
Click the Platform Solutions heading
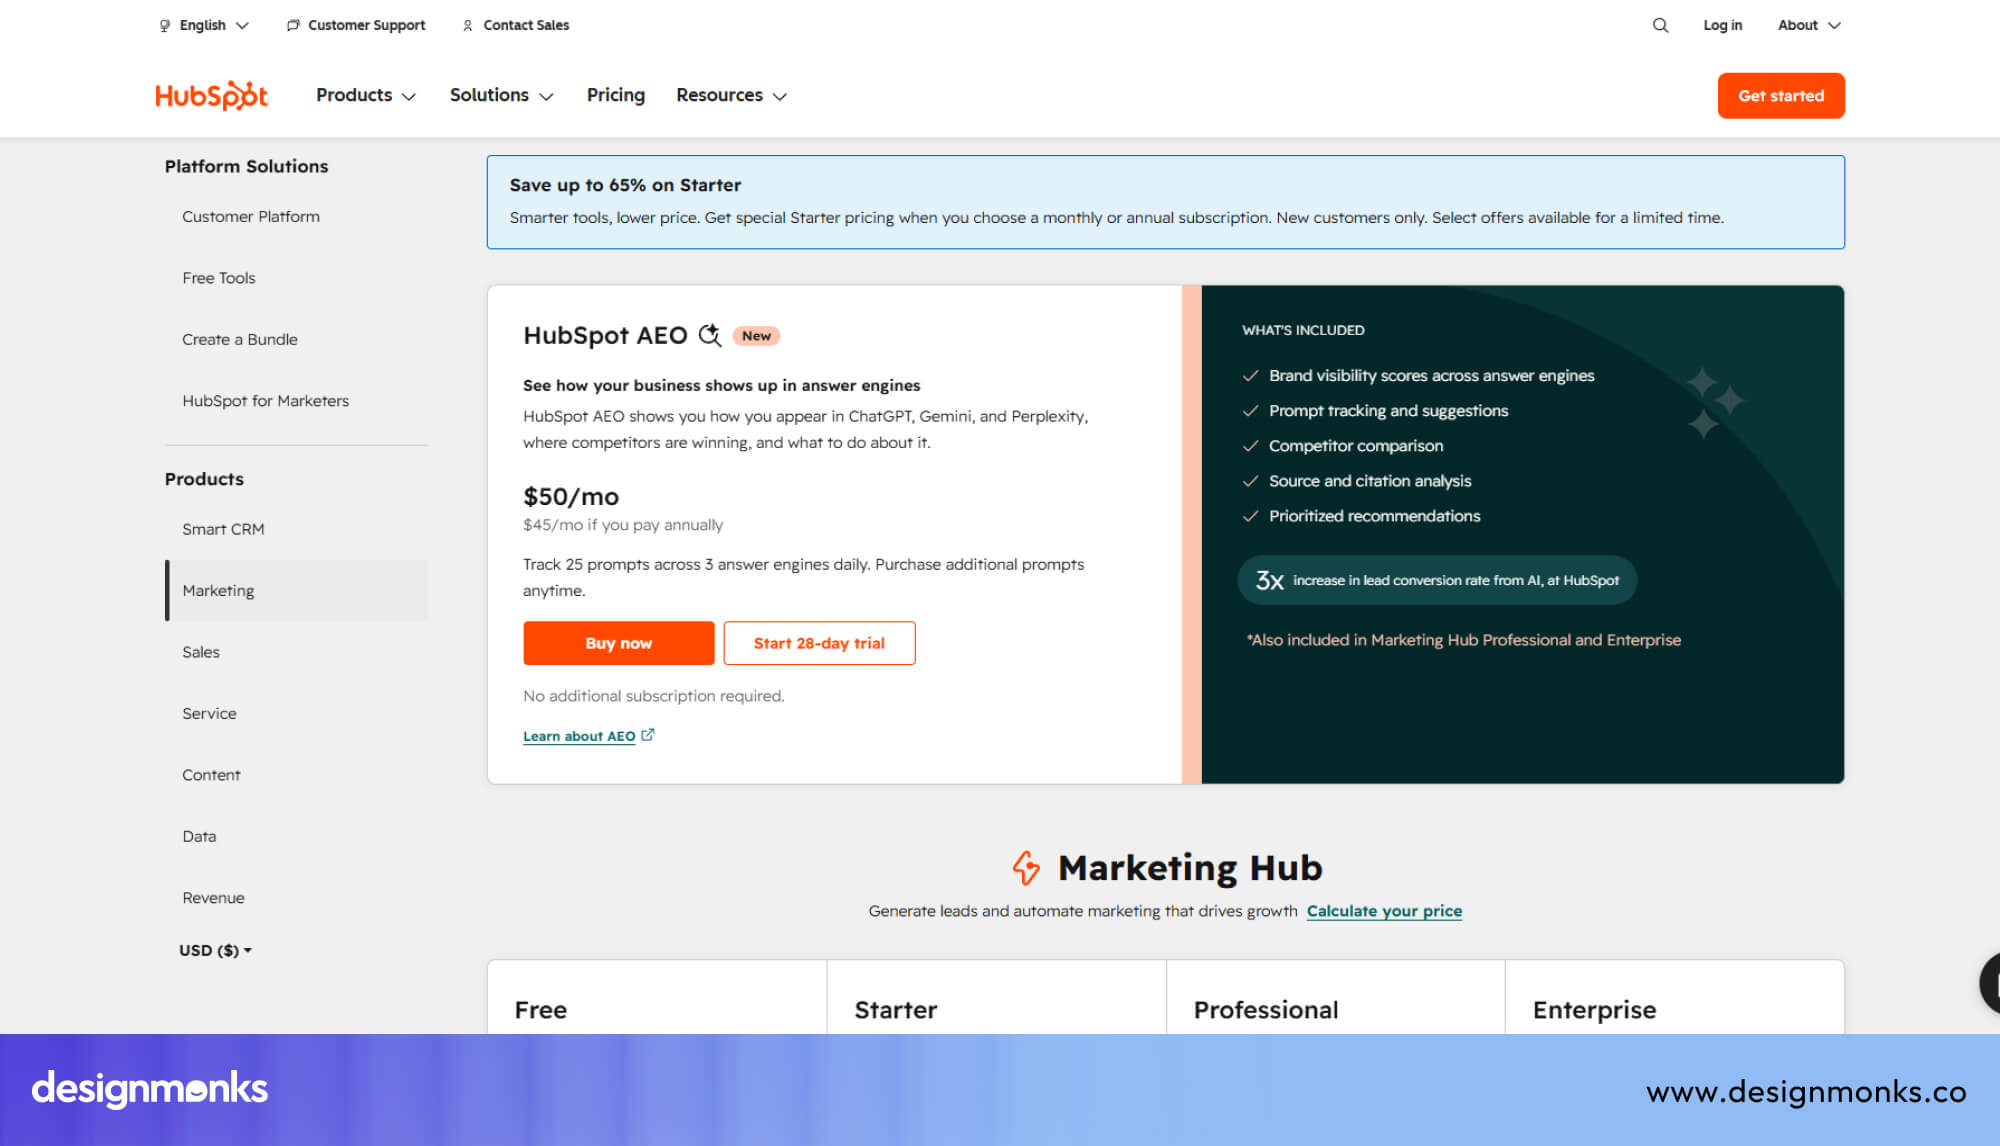(246, 166)
